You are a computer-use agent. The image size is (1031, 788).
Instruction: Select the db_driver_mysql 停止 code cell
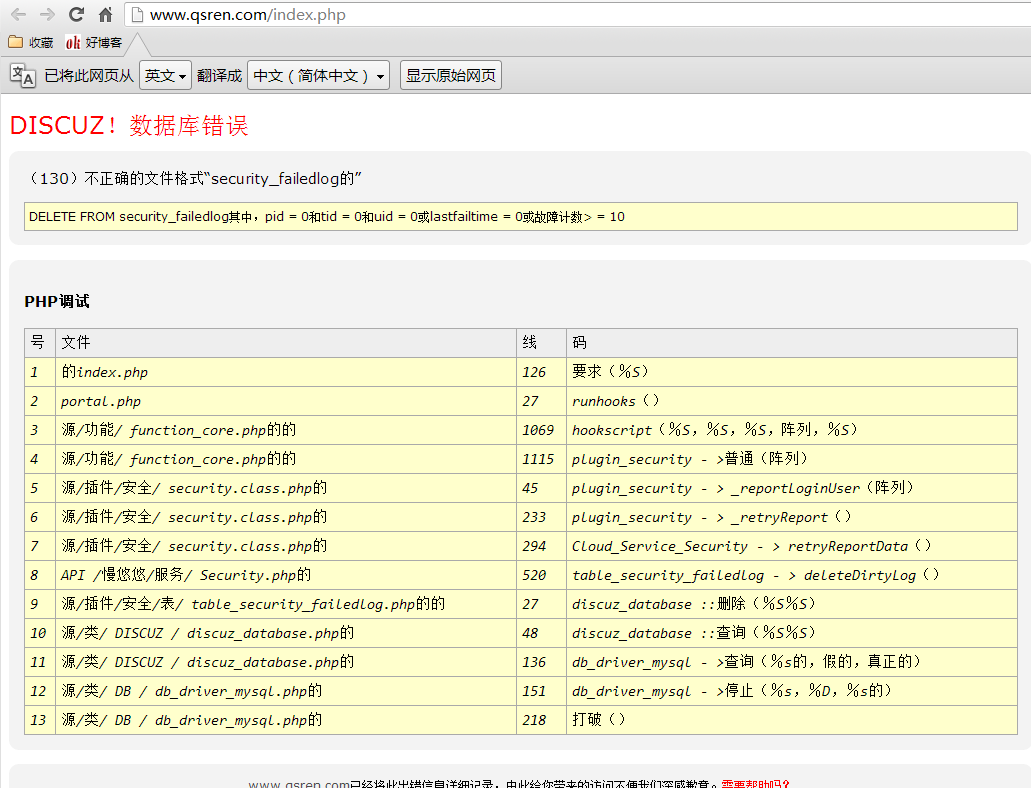(x=792, y=690)
